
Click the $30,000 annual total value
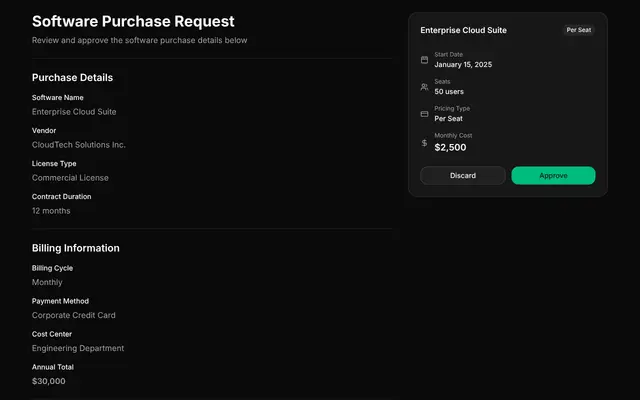(49, 381)
